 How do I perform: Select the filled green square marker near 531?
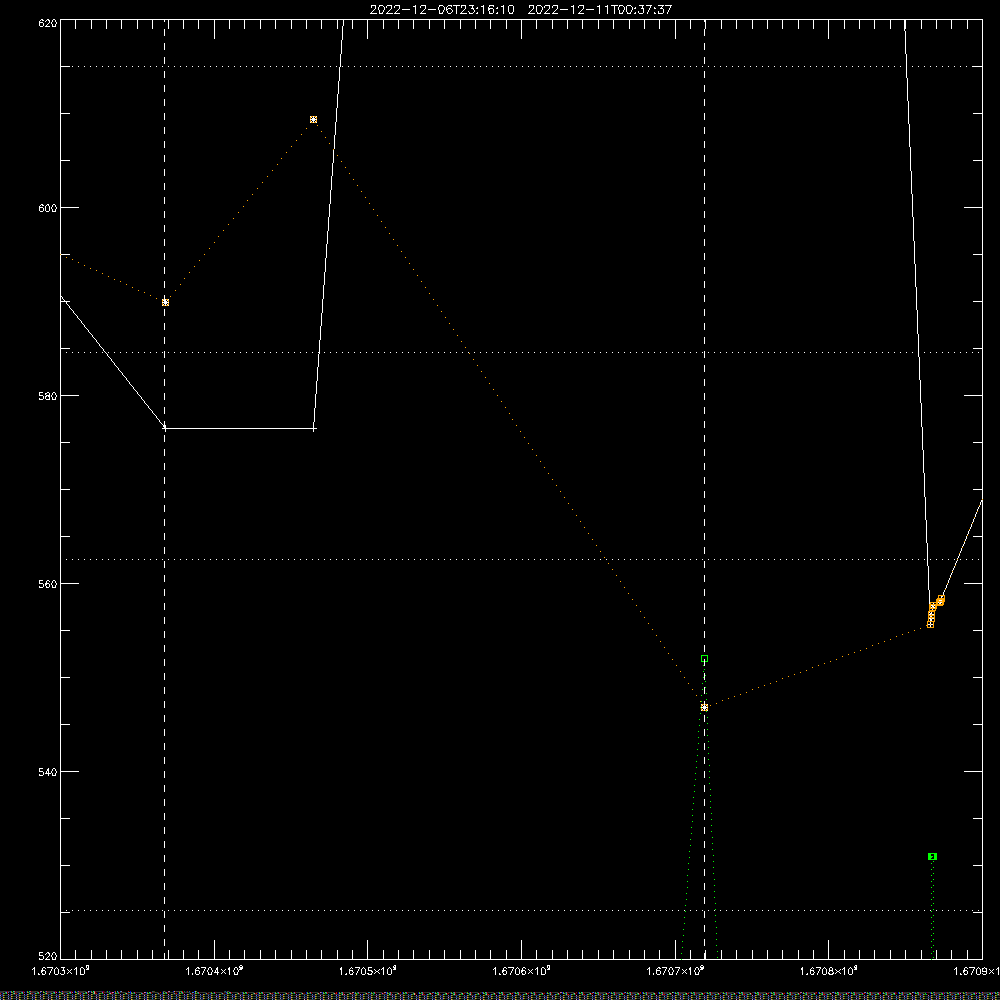[932, 857]
